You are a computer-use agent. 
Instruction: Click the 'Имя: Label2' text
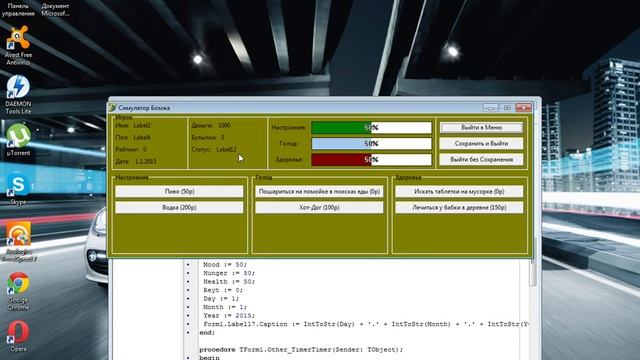[133, 125]
